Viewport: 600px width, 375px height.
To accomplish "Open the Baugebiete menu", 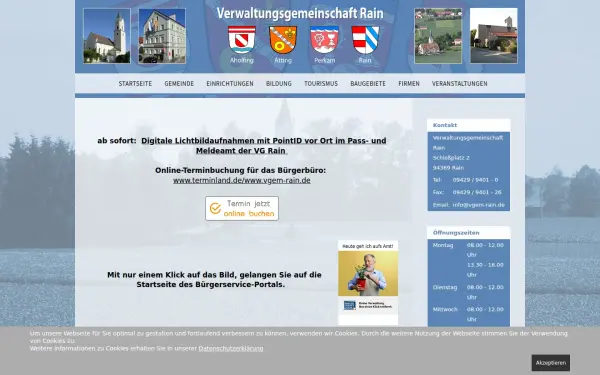I will (368, 83).
